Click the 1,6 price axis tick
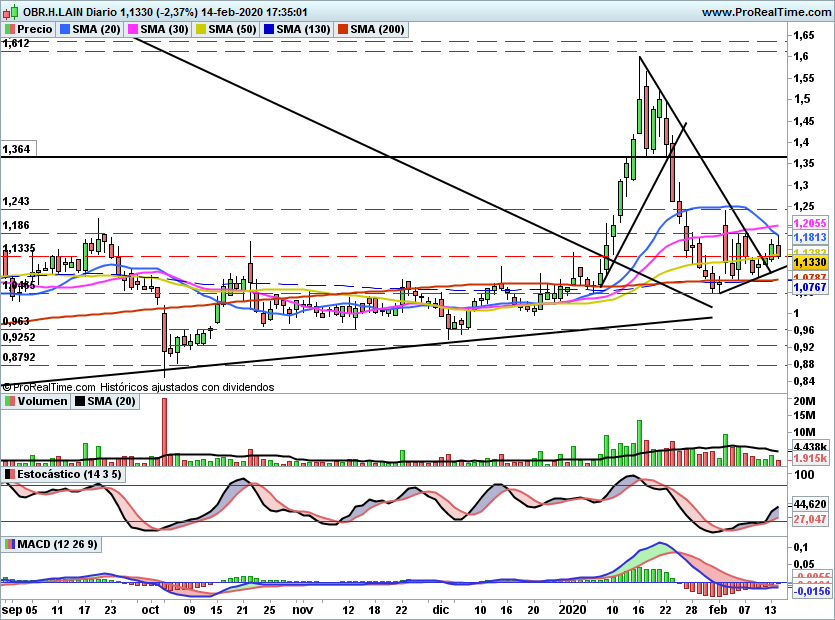This screenshot has height=620, width=835. [801, 56]
